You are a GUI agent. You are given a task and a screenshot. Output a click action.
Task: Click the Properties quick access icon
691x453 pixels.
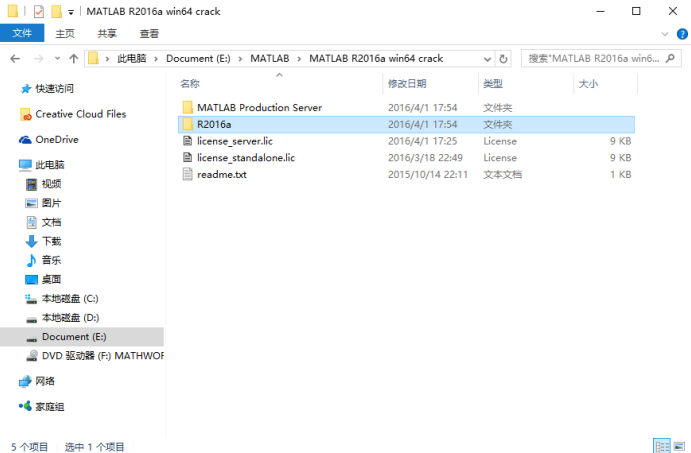tap(39, 11)
